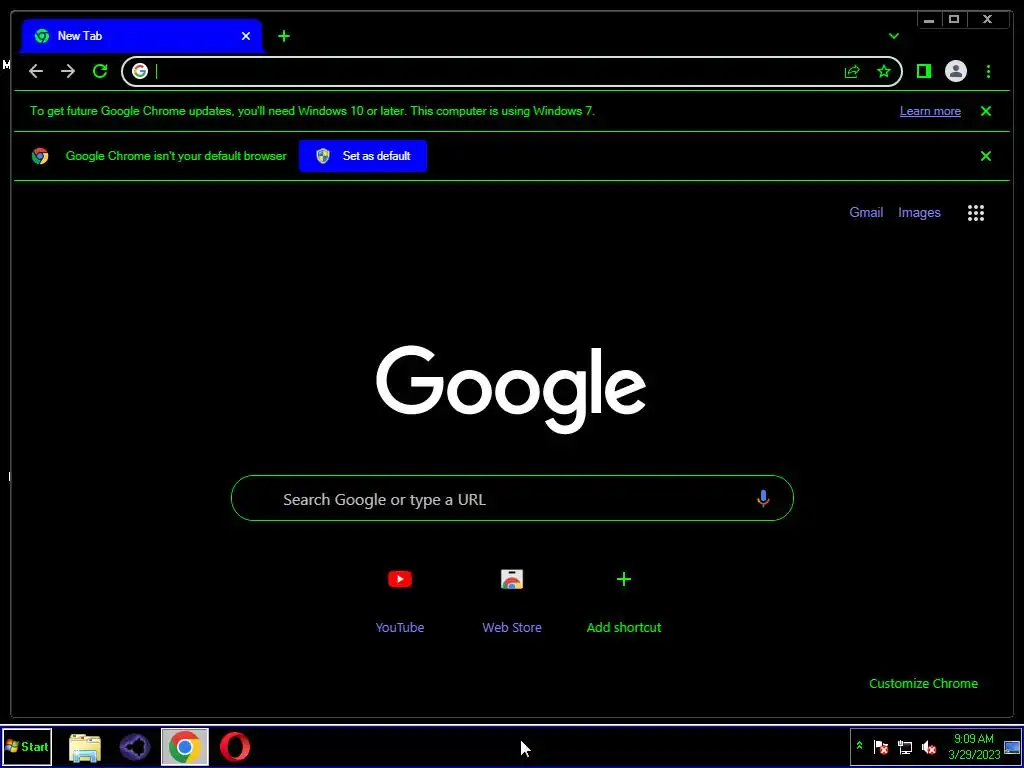The image size is (1024, 768).
Task: Dismiss the default browser infobar
Action: 986,156
